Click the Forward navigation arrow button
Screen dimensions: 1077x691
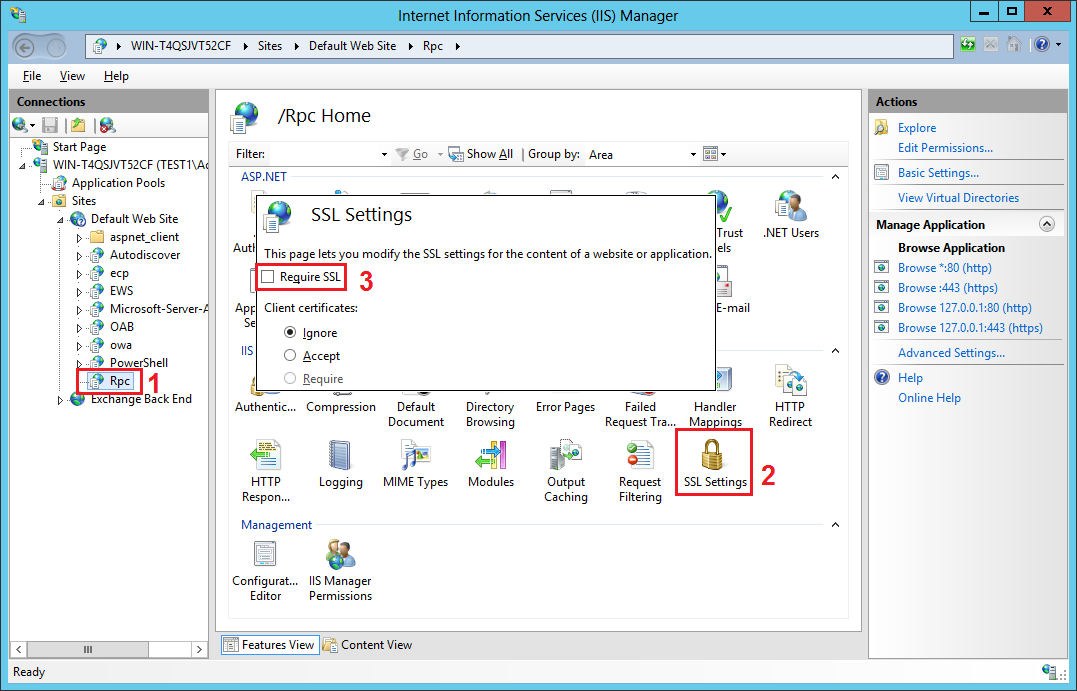pyautogui.click(x=56, y=47)
